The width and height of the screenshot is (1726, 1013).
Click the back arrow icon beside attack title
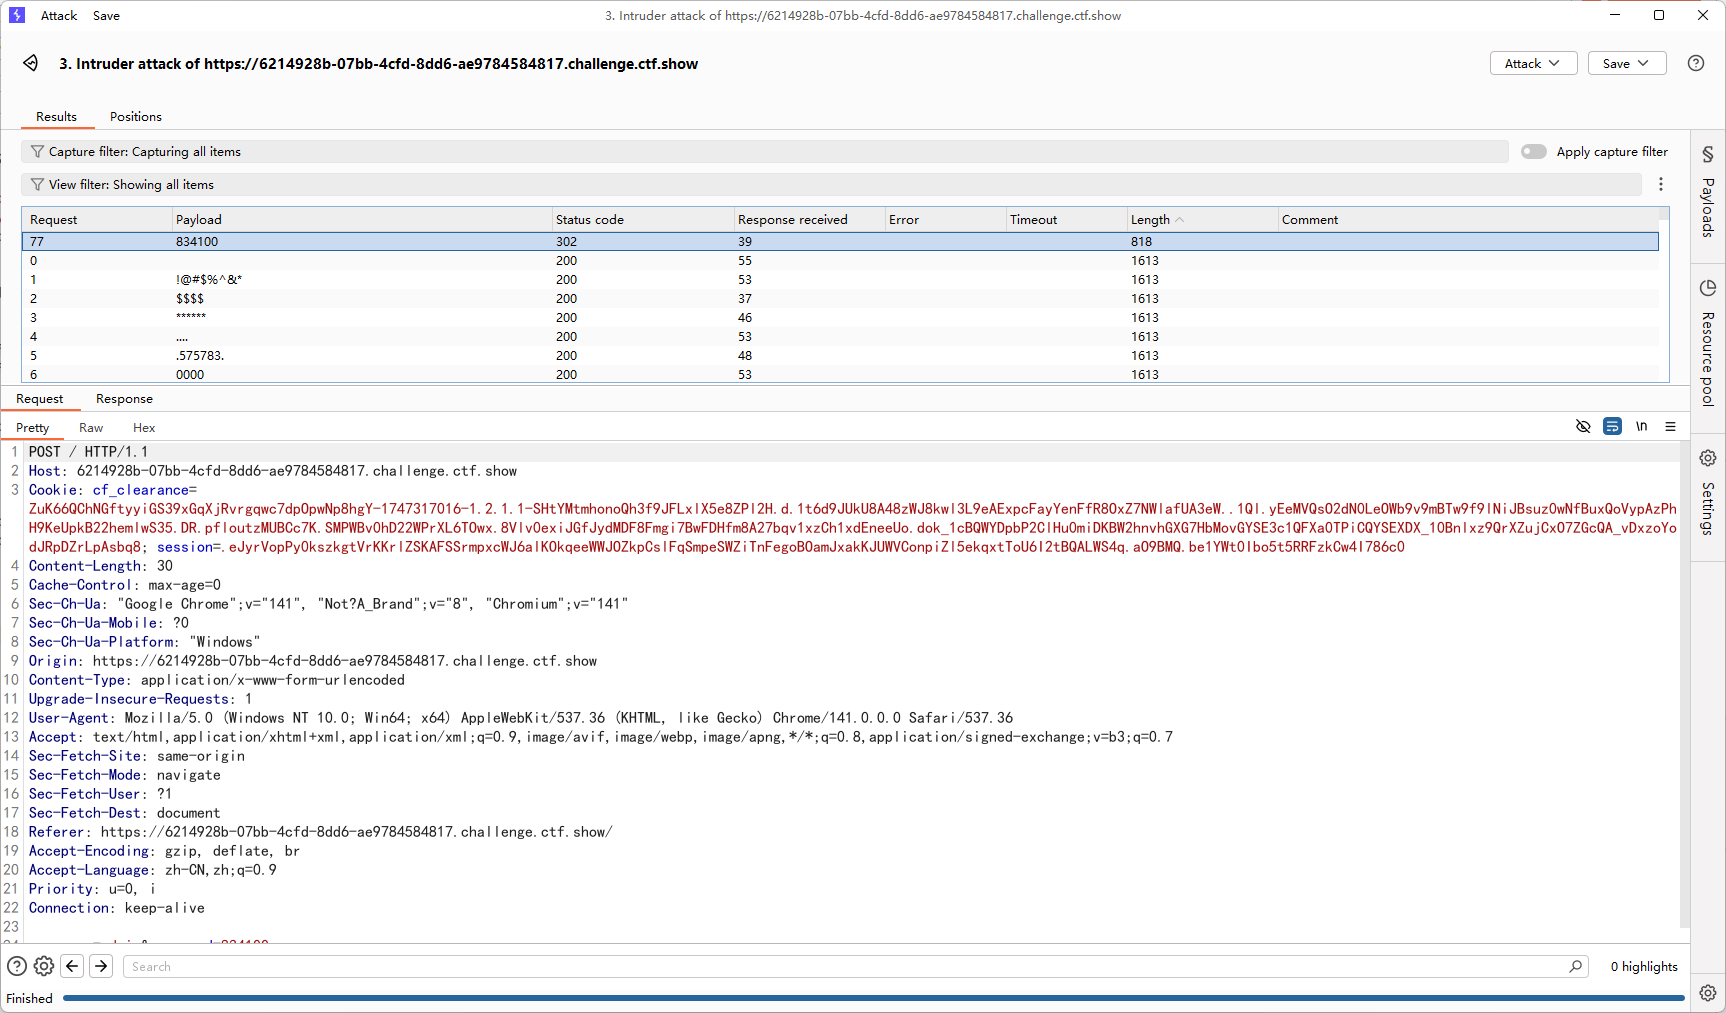tap(31, 63)
